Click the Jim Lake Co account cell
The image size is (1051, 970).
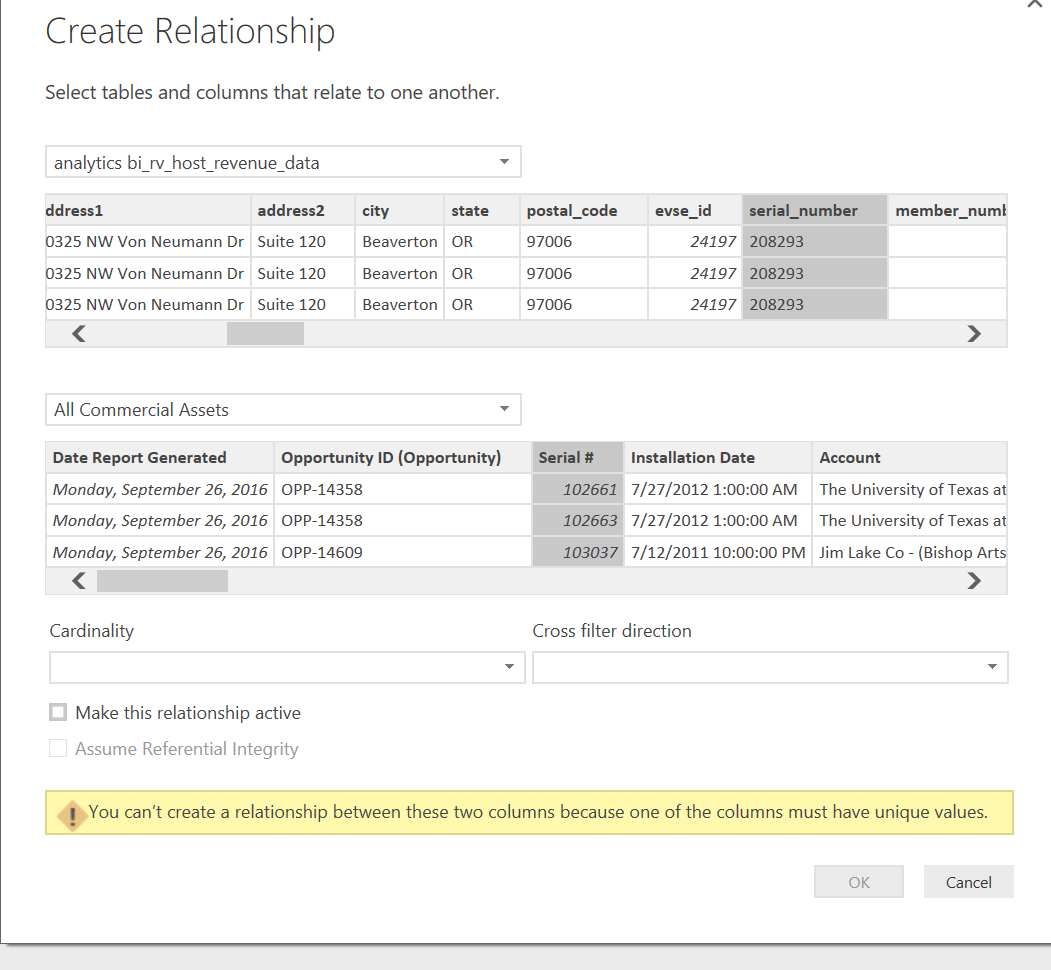[910, 552]
